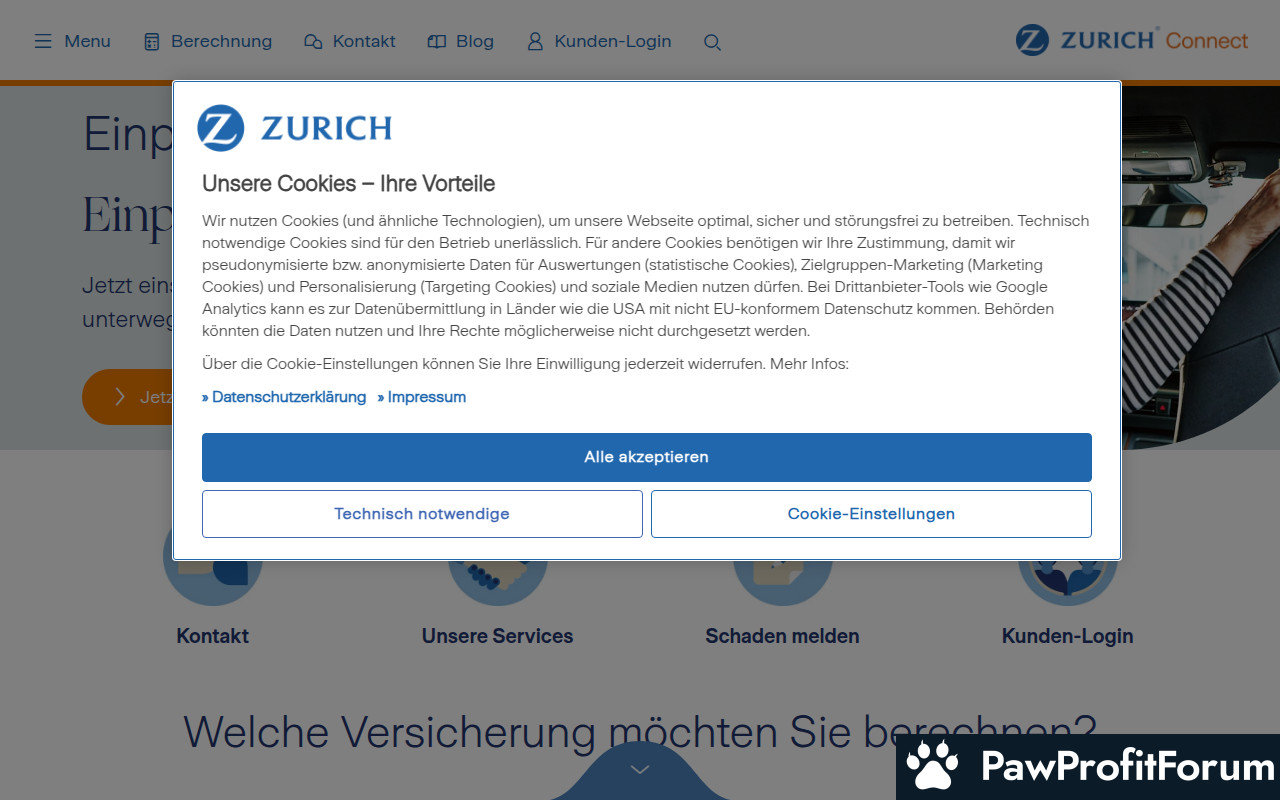
Task: Open the hamburger Menu icon
Action: [43, 42]
